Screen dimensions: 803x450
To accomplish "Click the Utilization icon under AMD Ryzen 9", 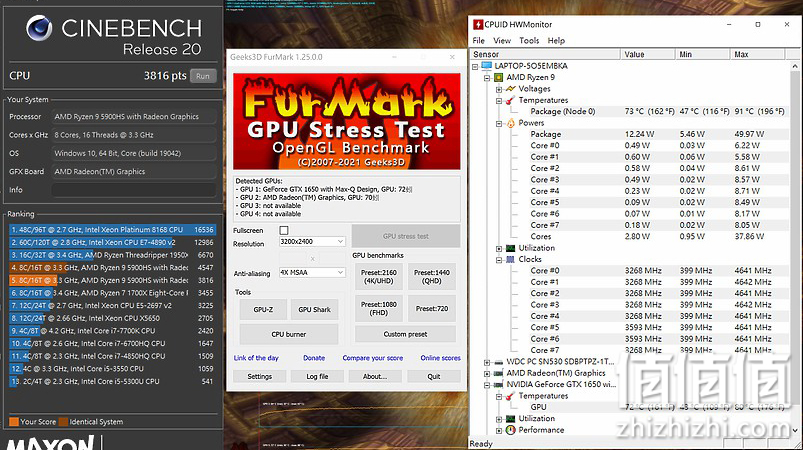I will pyautogui.click(x=511, y=248).
